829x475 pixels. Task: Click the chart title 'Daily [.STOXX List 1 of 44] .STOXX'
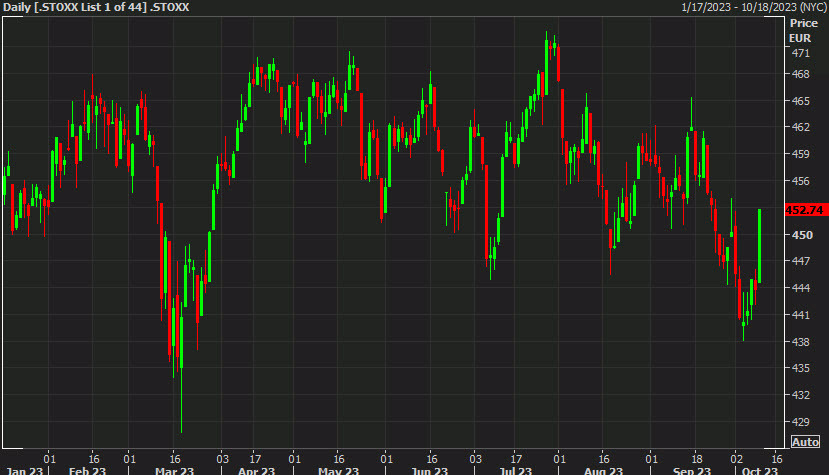[96, 7]
